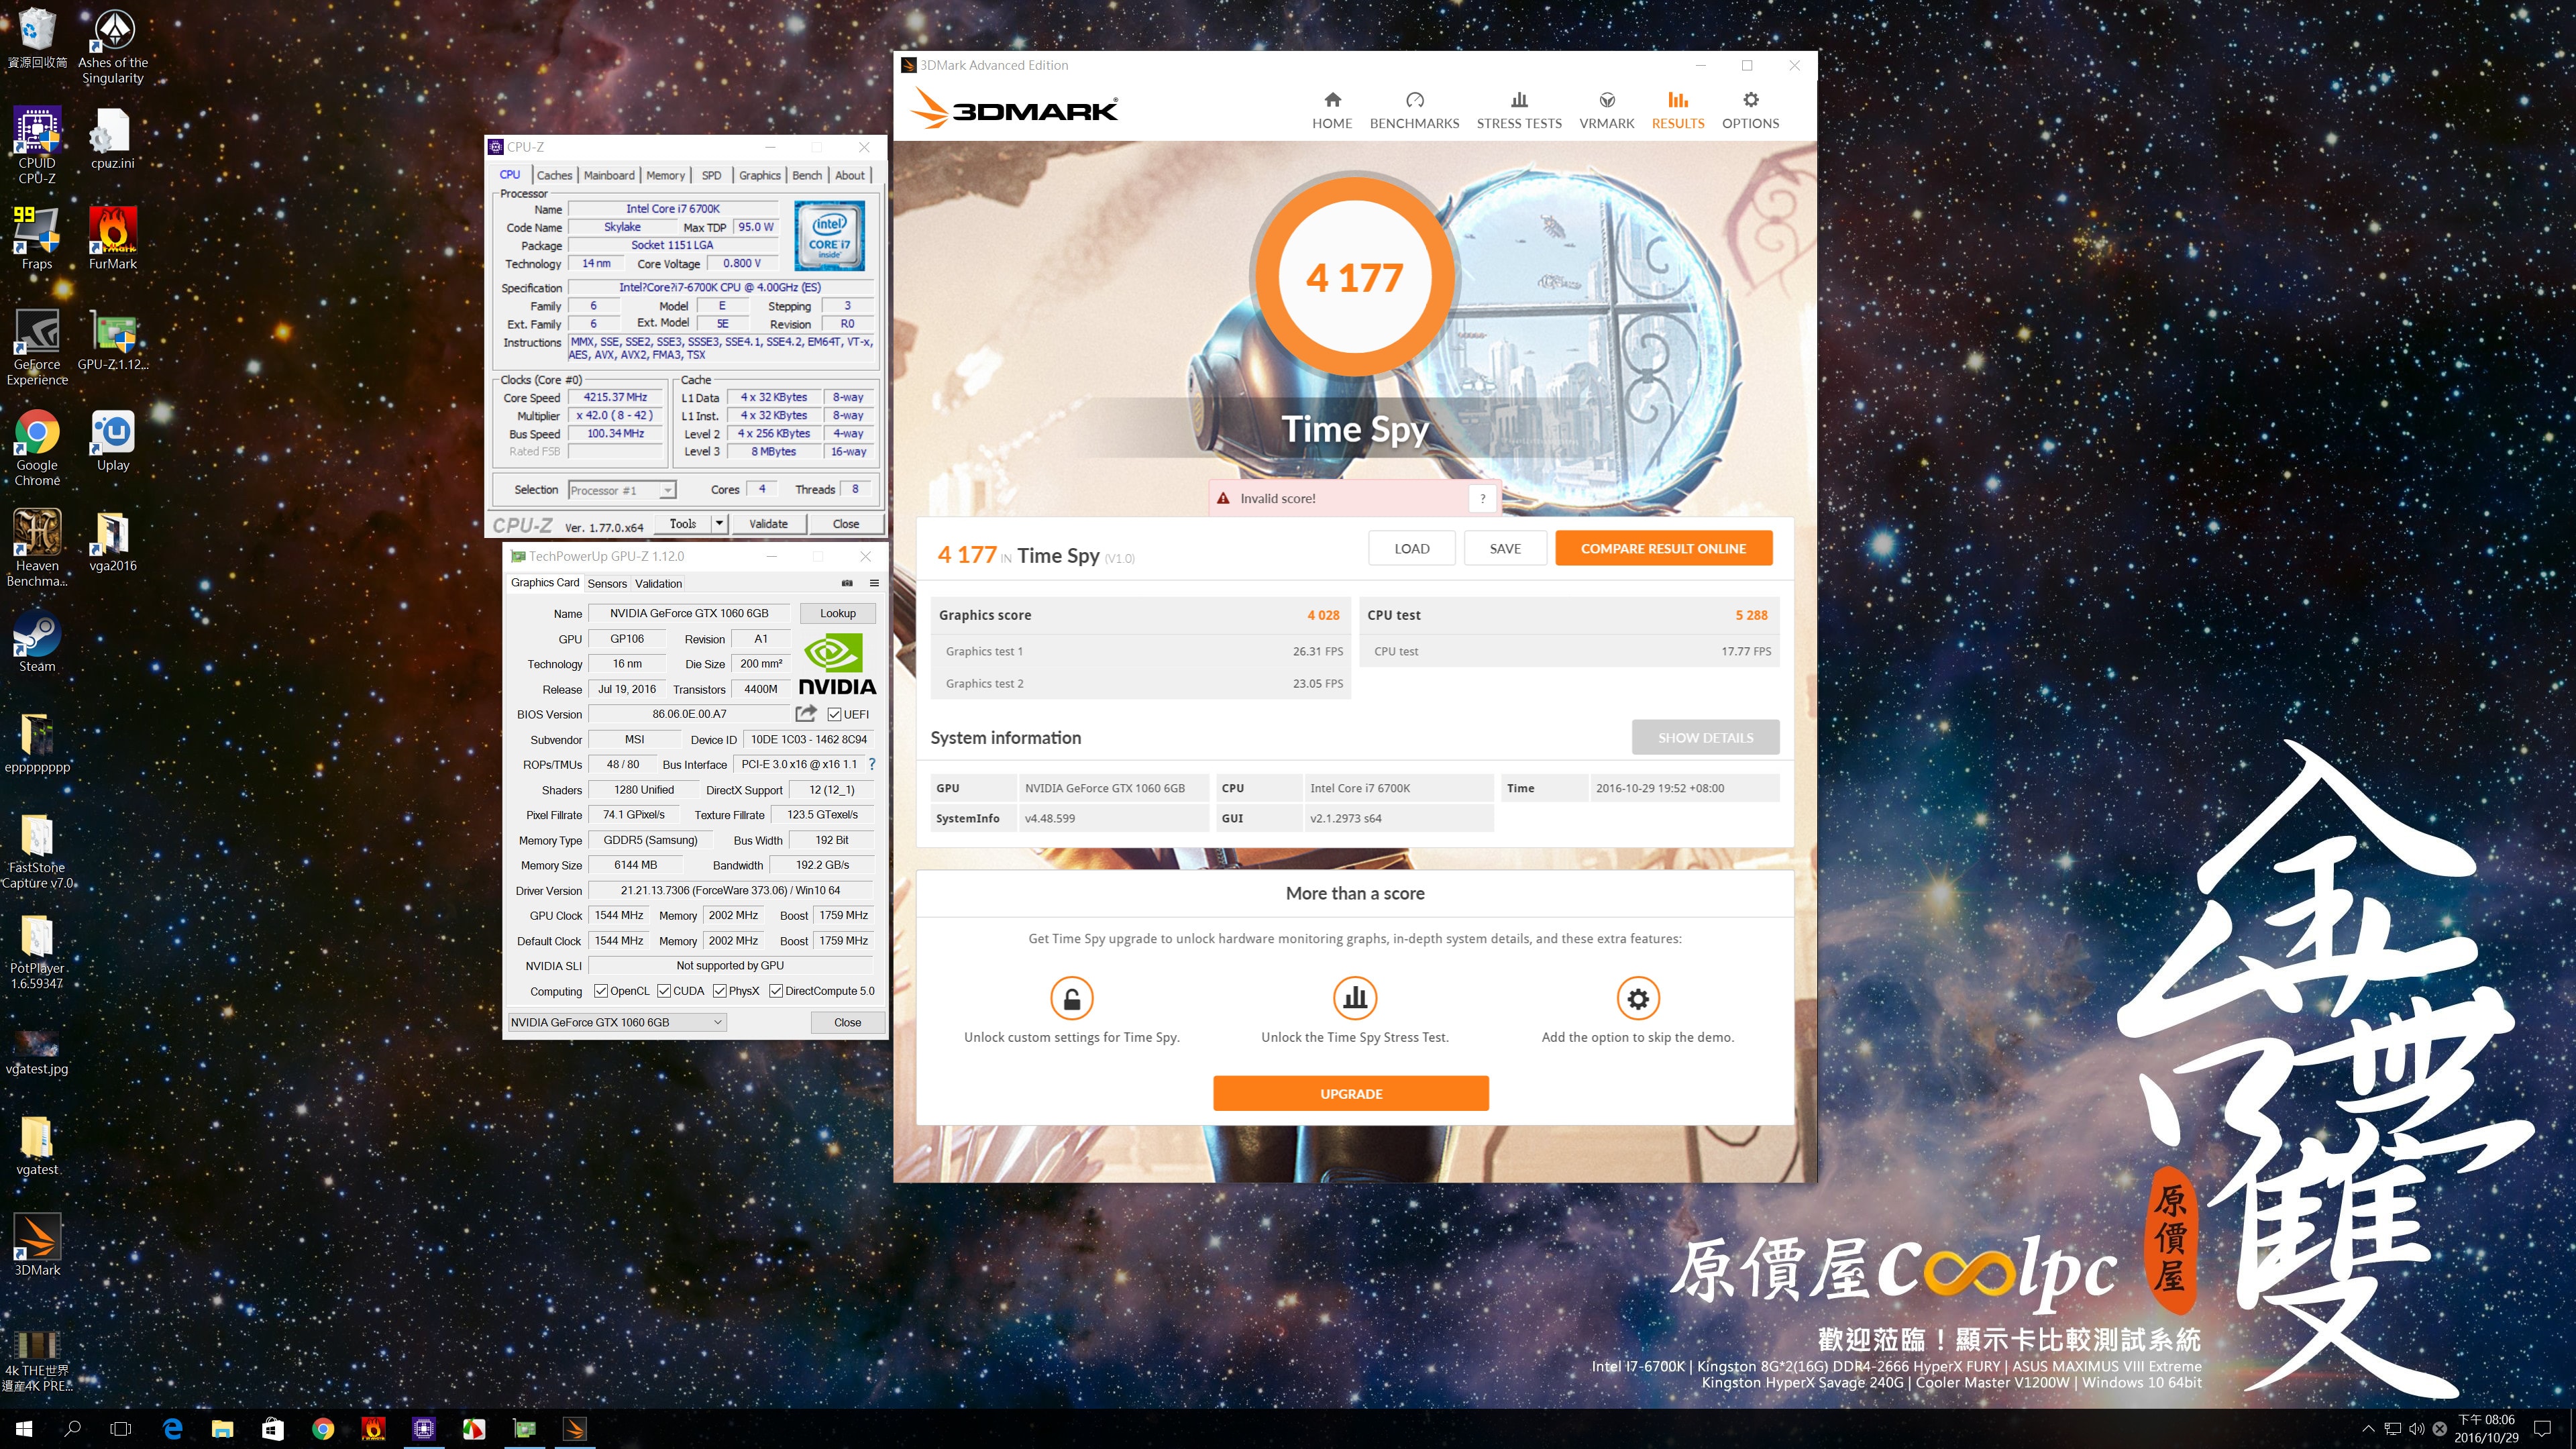Switch to Memory tab in CPU-Z

(665, 175)
